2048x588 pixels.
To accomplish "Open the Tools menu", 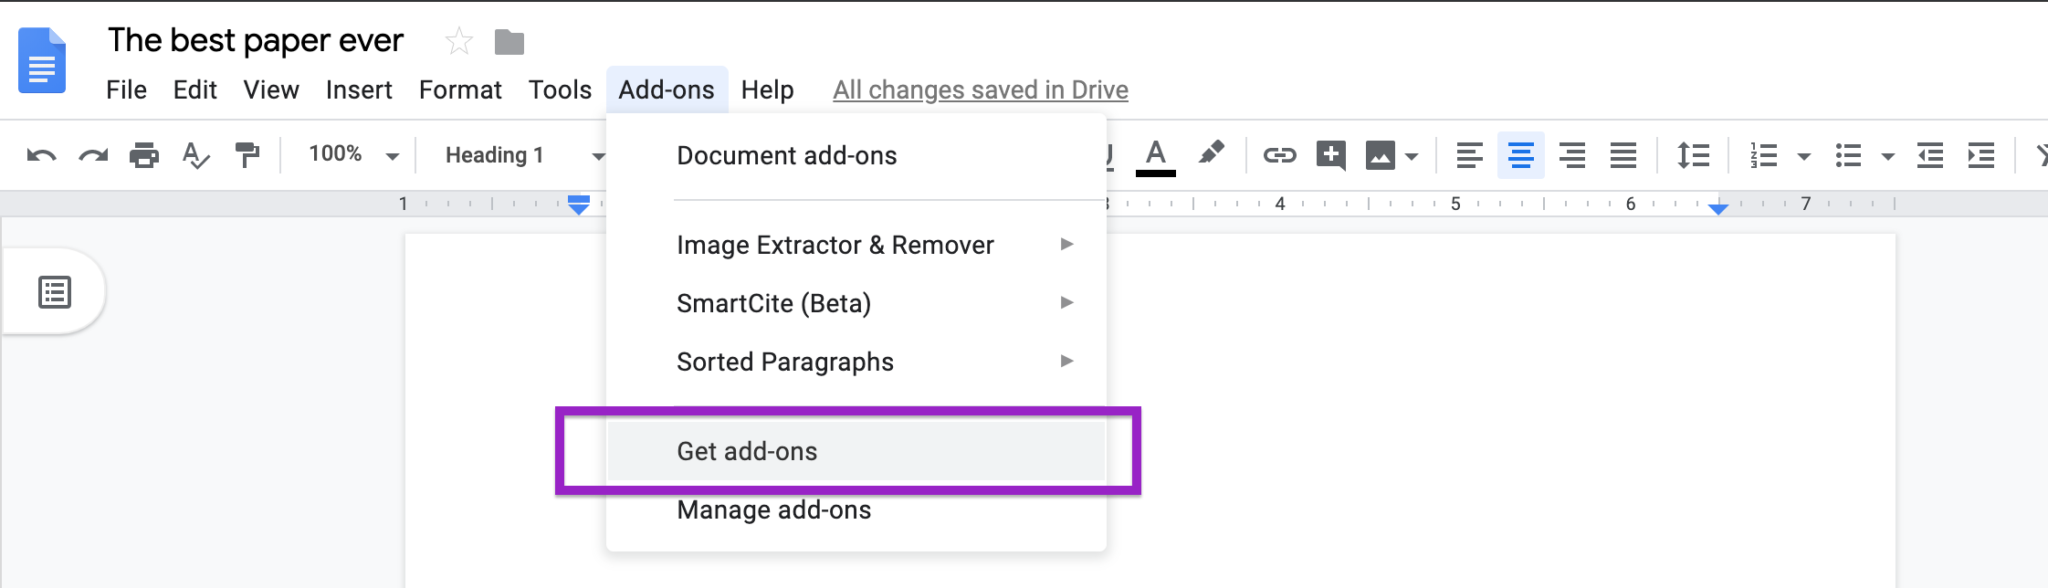I will tap(560, 90).
